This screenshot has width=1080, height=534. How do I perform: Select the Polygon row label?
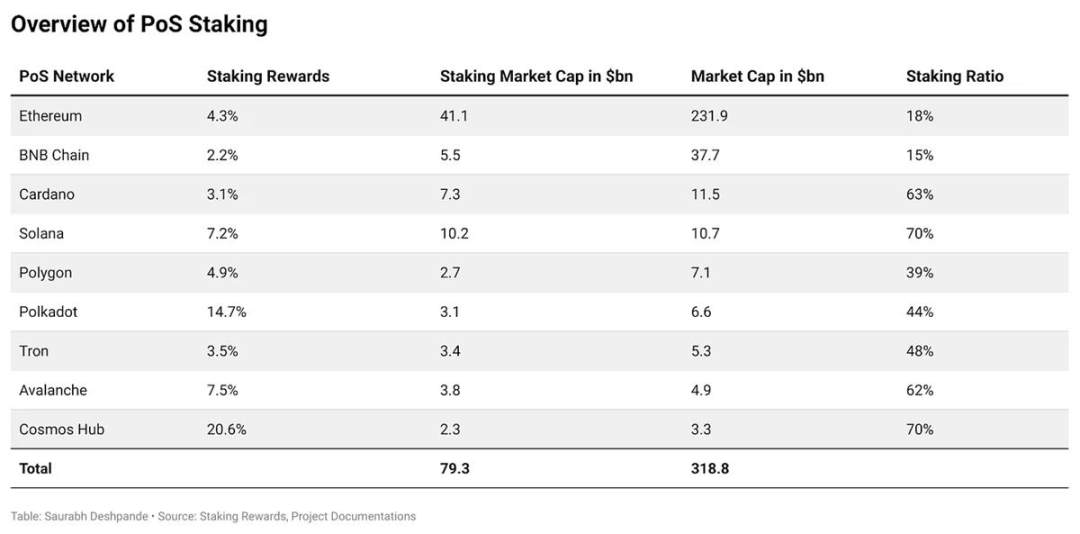tap(46, 272)
